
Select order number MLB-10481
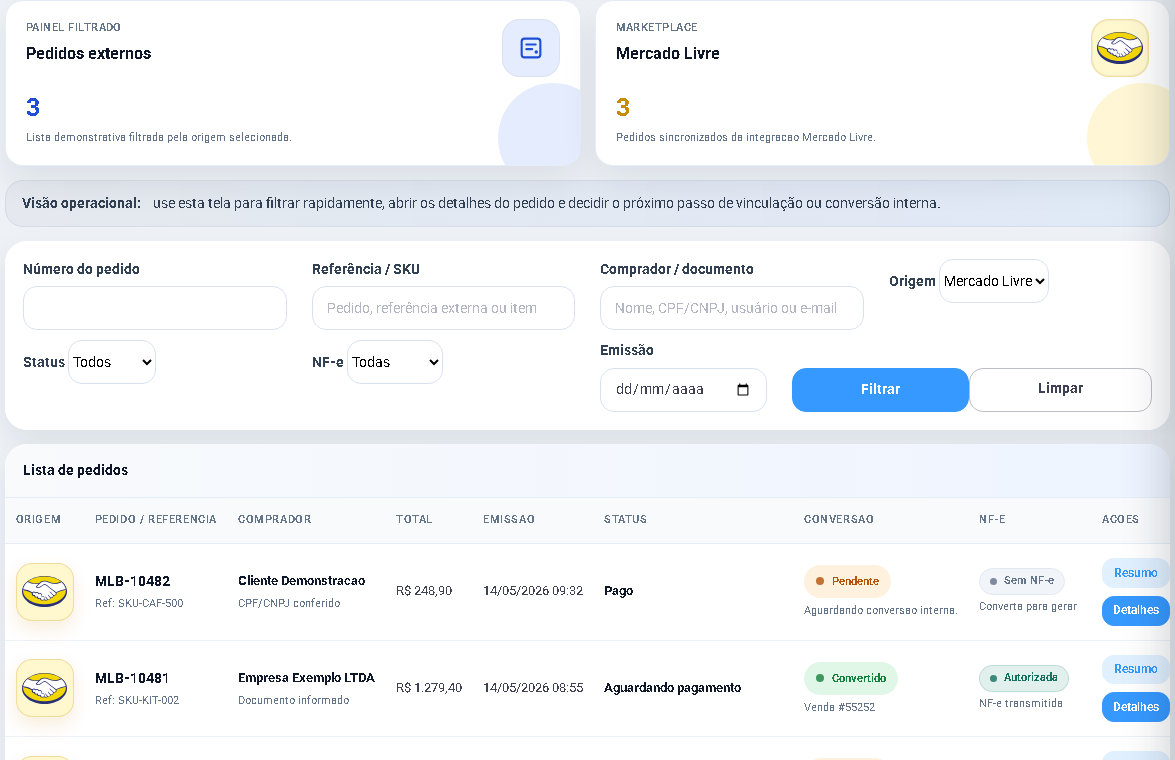pos(132,678)
